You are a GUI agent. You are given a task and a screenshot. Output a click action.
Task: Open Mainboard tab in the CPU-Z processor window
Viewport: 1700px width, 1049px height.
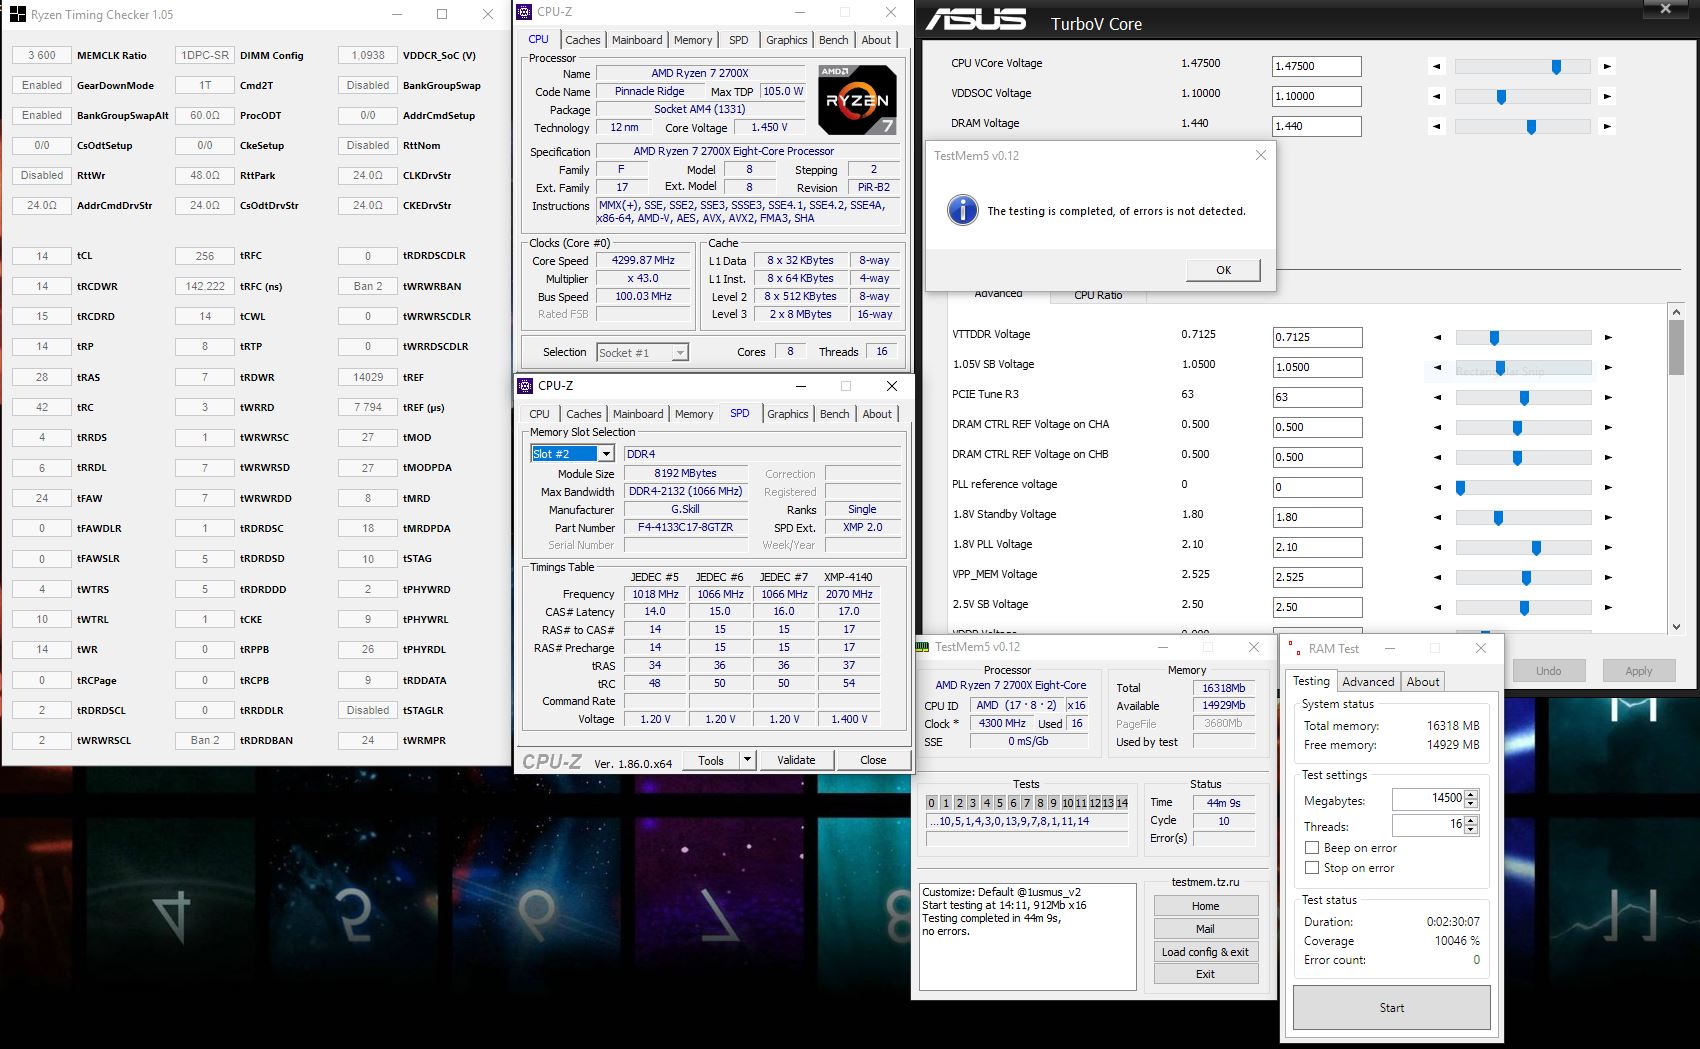[x=637, y=40]
